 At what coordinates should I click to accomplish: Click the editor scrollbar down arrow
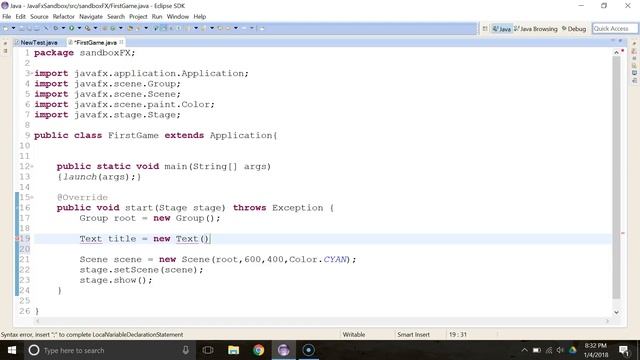[616, 312]
